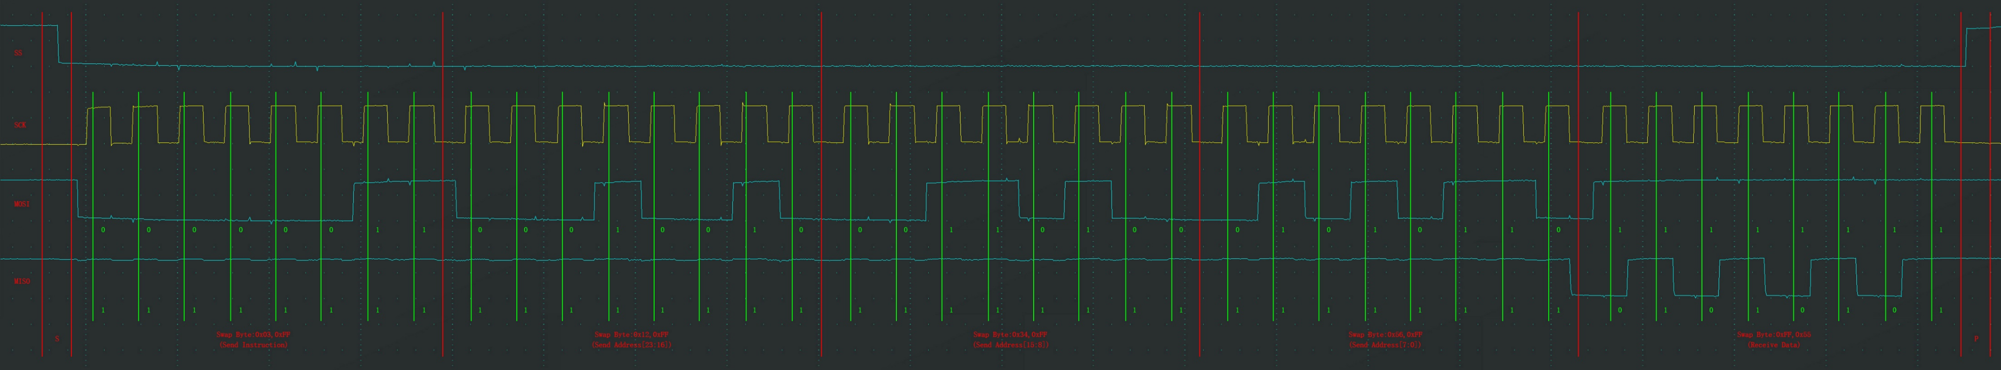Click red byte boundary after Send Instruction

pos(443,184)
